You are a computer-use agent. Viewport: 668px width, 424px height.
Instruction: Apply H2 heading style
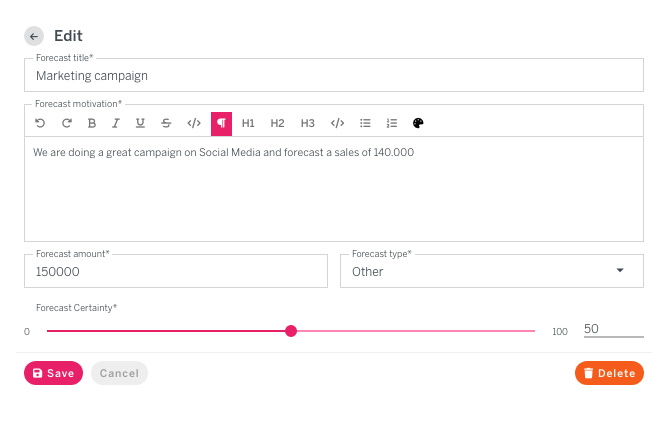pyautogui.click(x=277, y=123)
